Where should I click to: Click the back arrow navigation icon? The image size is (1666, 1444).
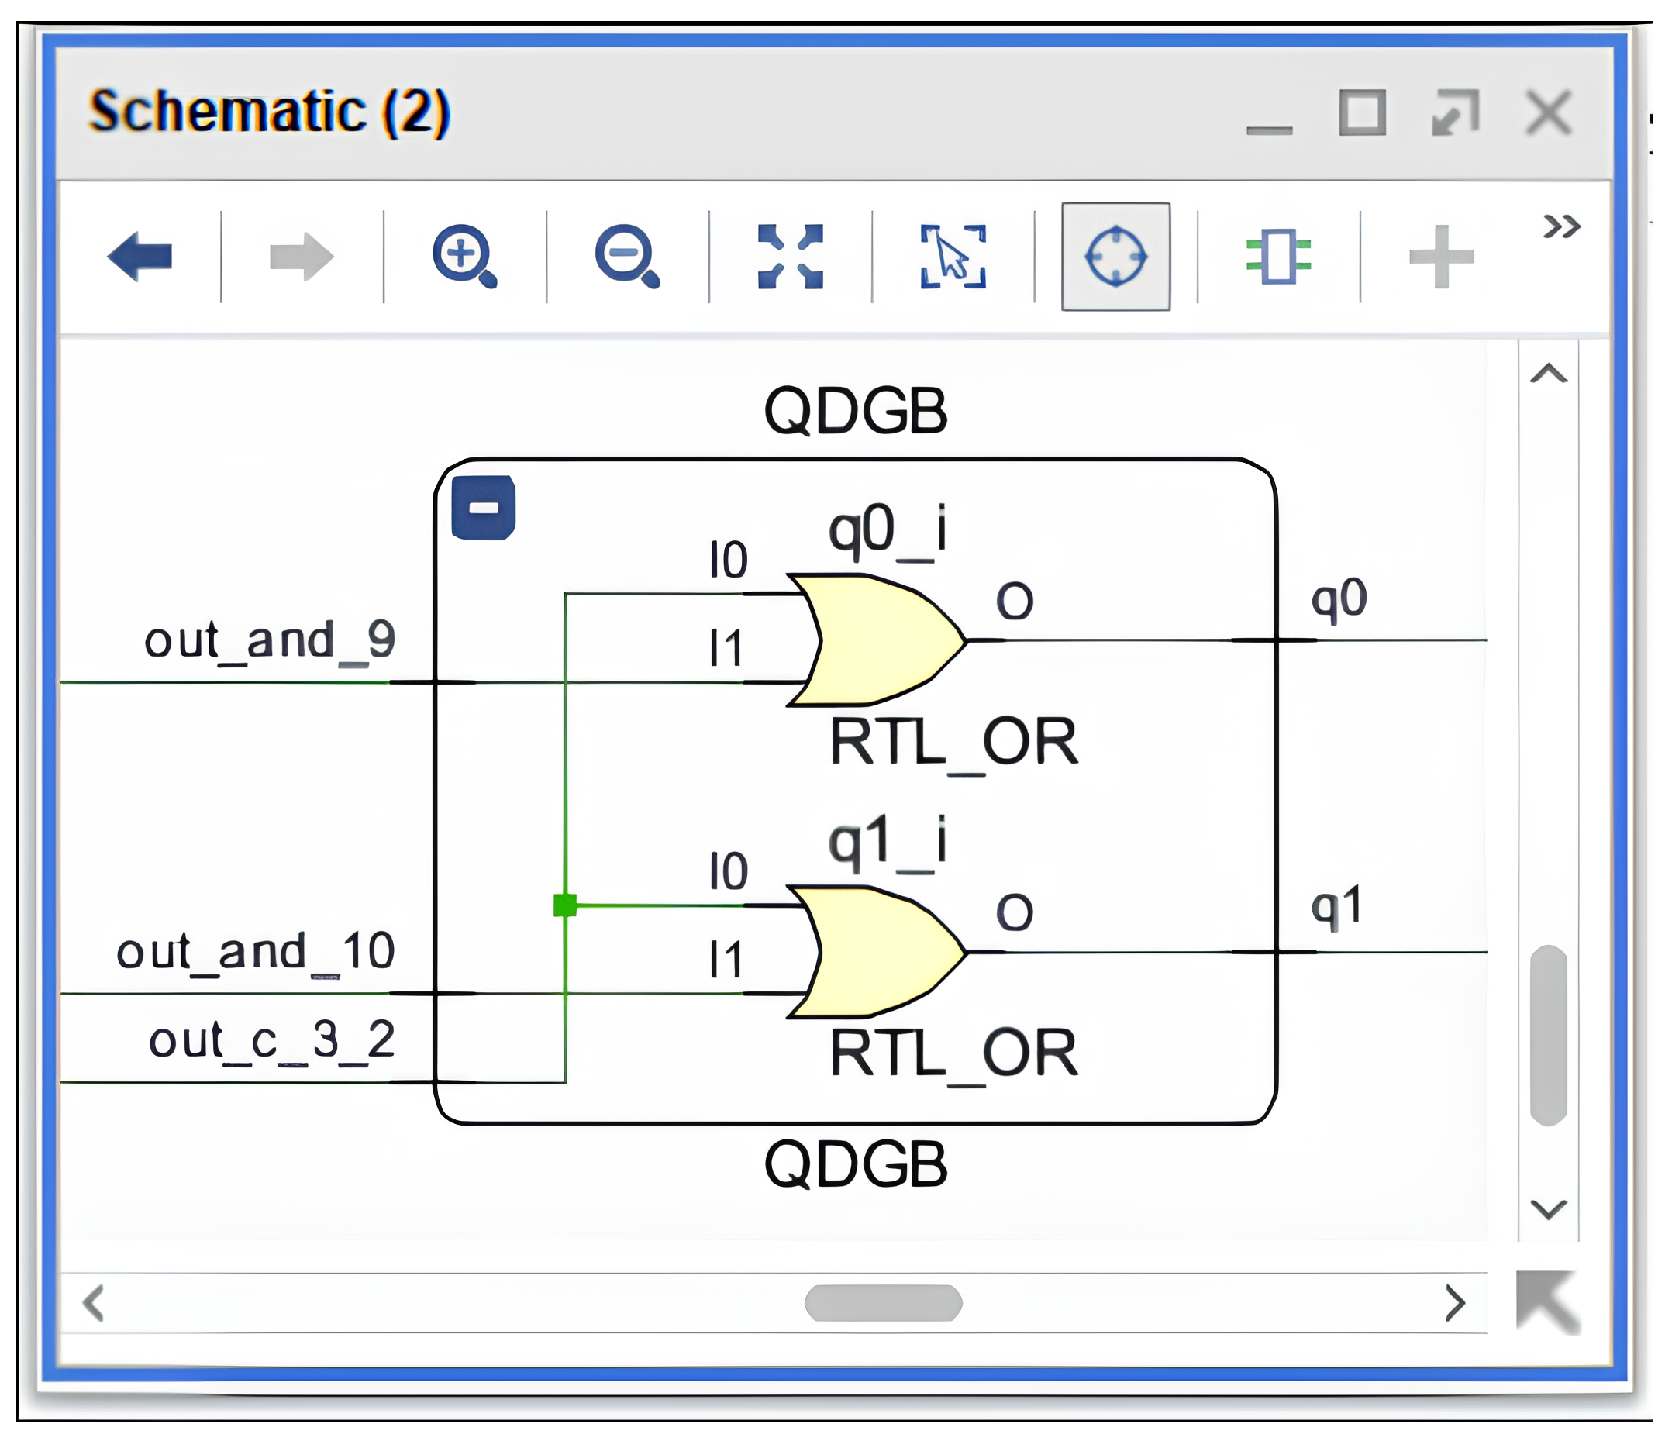140,257
